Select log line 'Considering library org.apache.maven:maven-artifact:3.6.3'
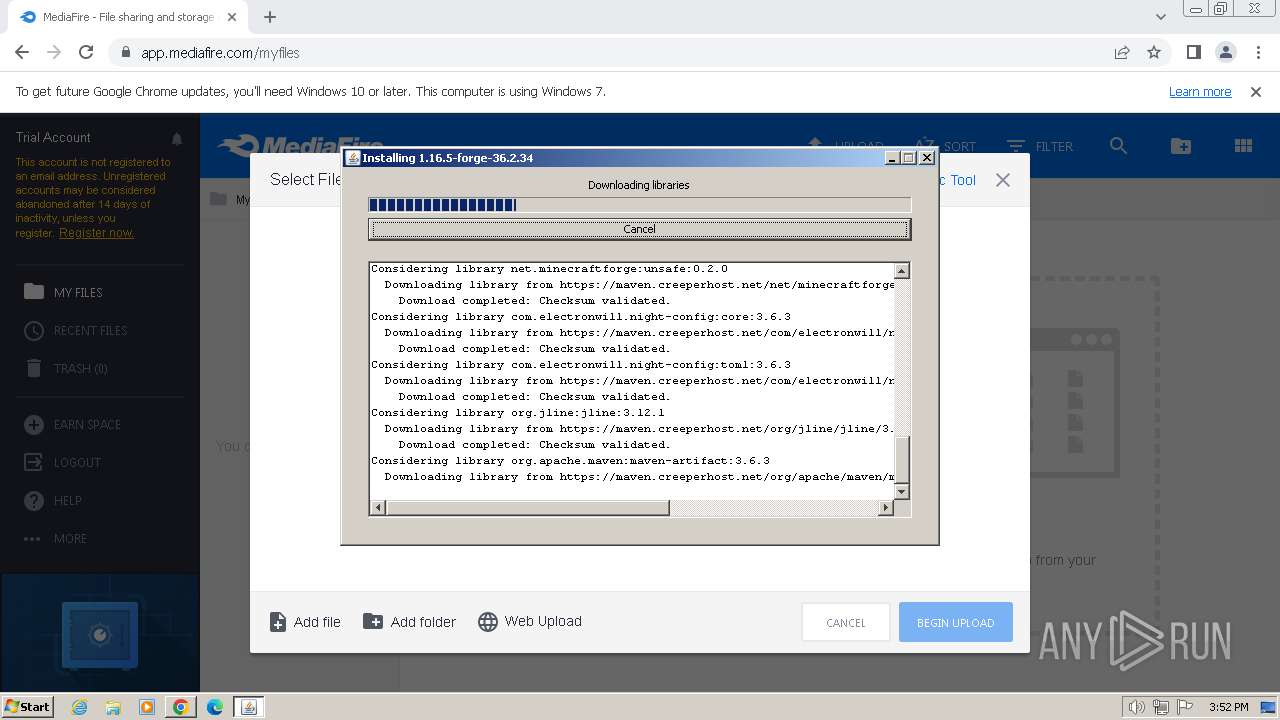This screenshot has width=1280, height=720. 570,461
